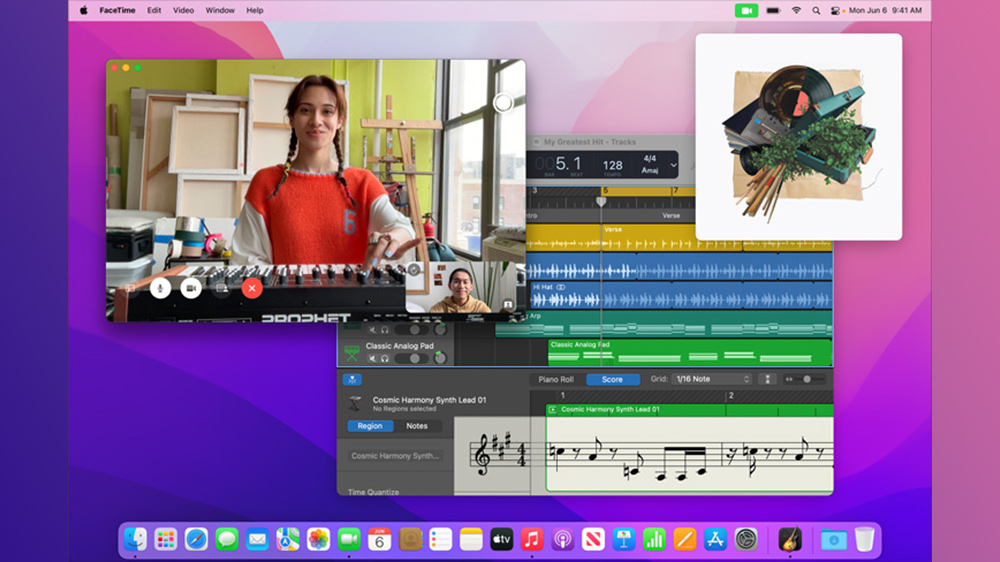Open the Grid 1/16 Note dropdown
This screenshot has height=562, width=1000.
click(712, 379)
